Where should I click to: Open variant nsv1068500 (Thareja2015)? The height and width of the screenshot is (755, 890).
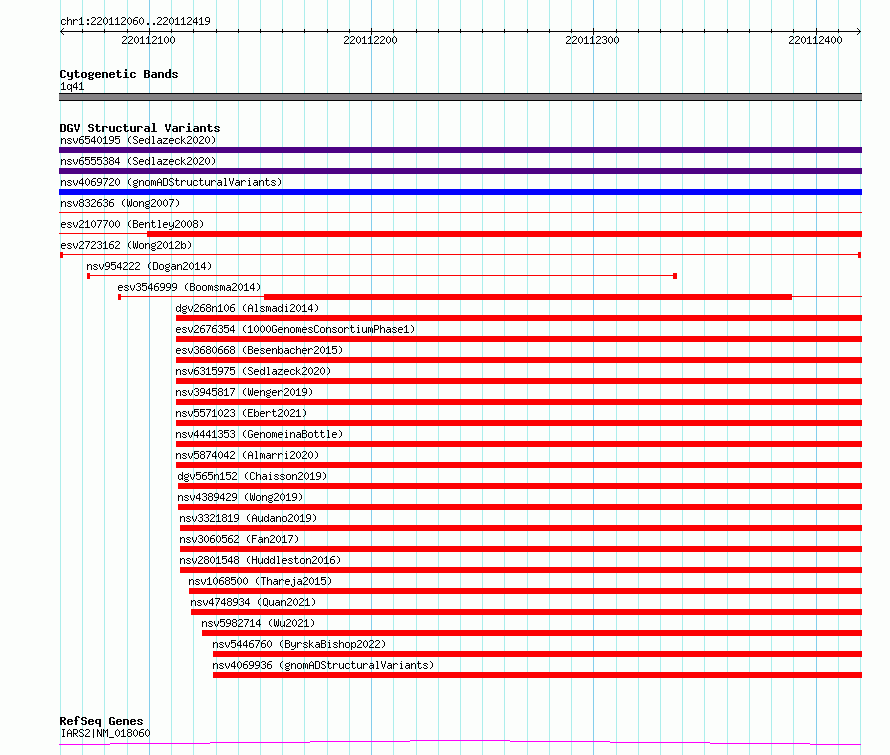[x=260, y=581]
